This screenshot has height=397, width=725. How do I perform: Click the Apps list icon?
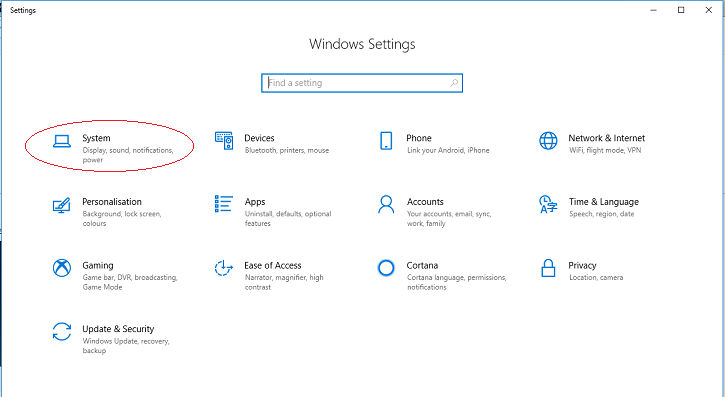[224, 204]
